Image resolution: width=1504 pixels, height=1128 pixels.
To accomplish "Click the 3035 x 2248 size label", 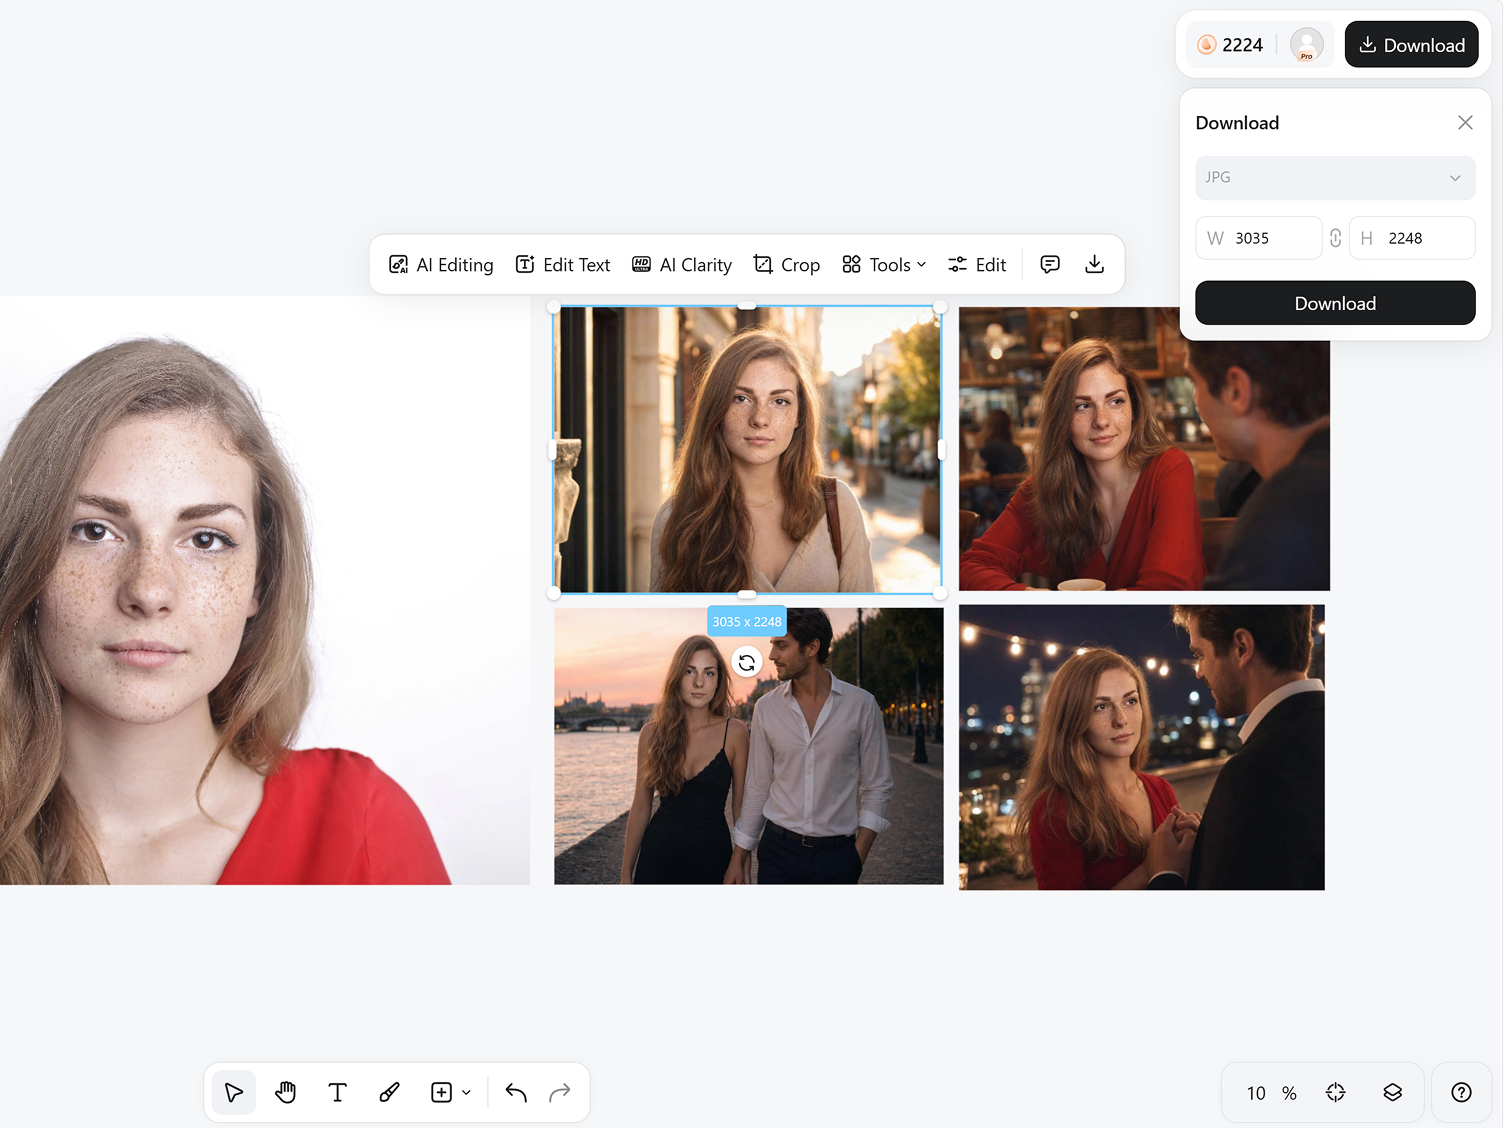I will pyautogui.click(x=747, y=621).
